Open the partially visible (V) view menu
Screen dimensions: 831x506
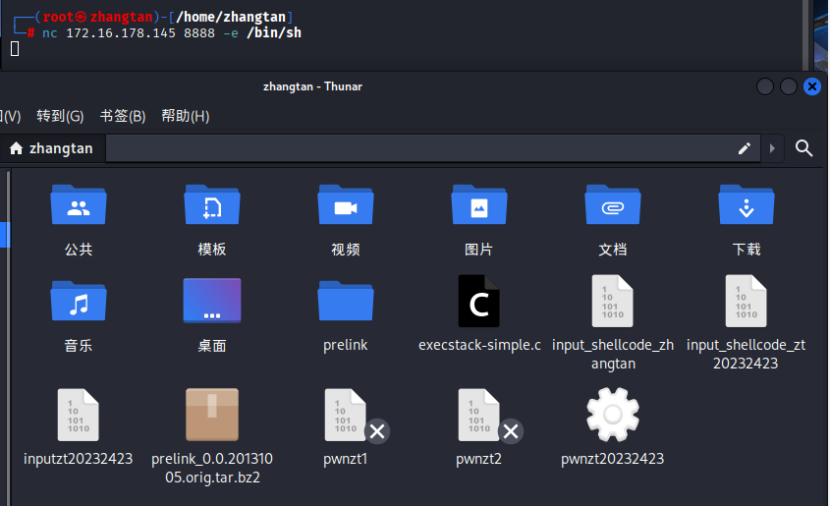tap(11, 116)
